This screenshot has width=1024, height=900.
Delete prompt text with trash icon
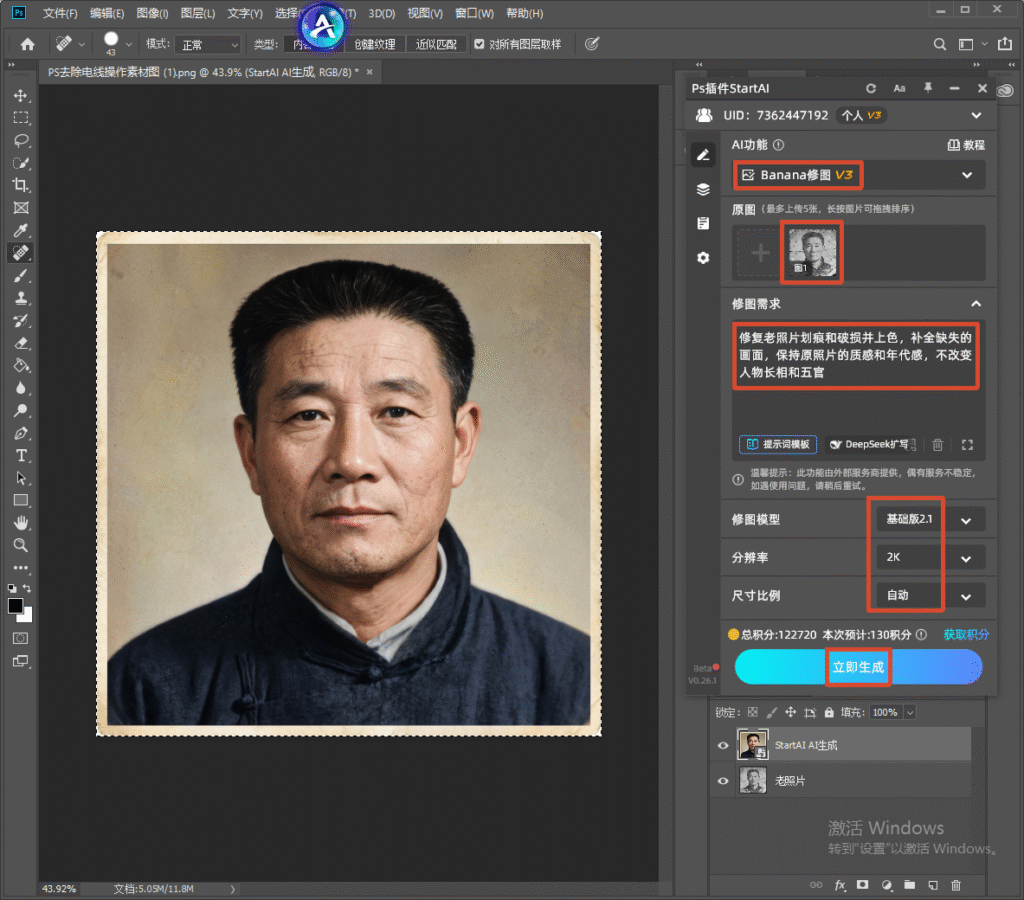click(938, 445)
